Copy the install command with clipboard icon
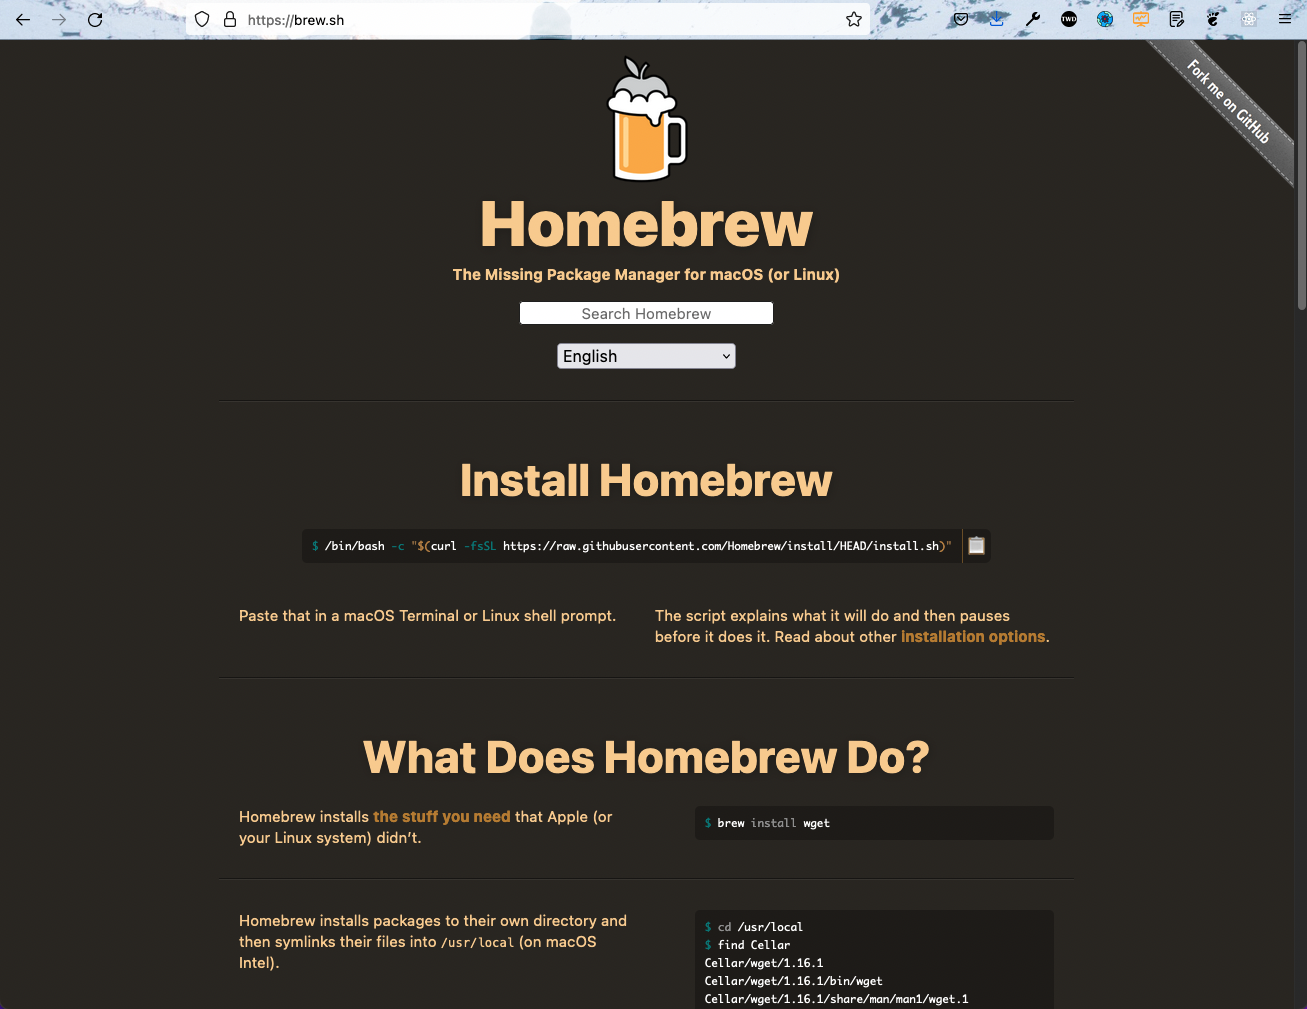This screenshot has width=1307, height=1009. click(x=976, y=546)
